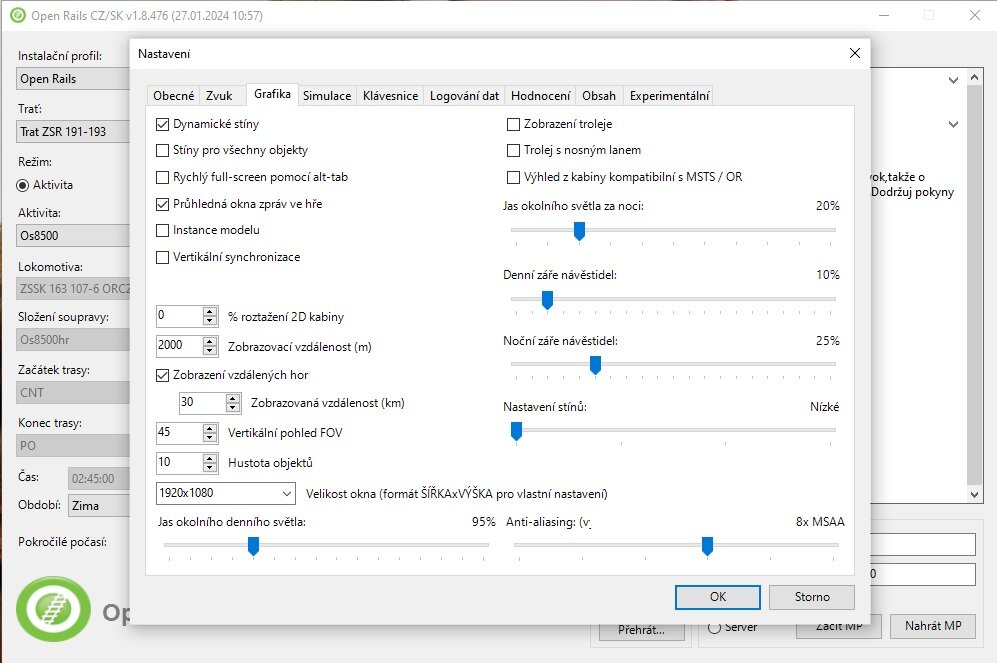Enable Rychlý full-screen pomocí alt-tab
997x663 pixels.
(x=162, y=177)
